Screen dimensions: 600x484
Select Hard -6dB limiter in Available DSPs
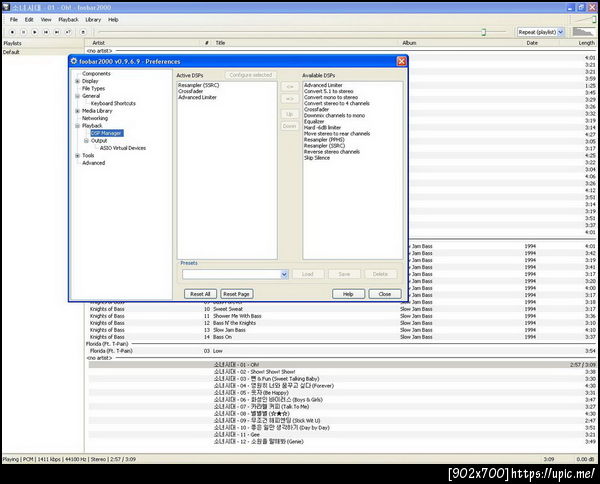pyautogui.click(x=323, y=128)
